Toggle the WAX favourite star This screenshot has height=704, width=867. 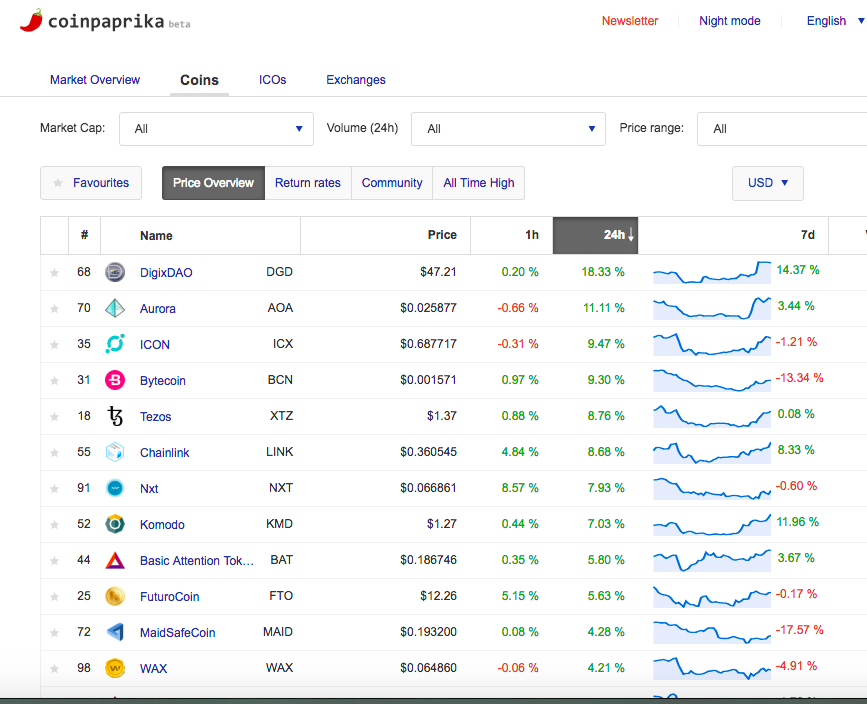click(x=54, y=669)
